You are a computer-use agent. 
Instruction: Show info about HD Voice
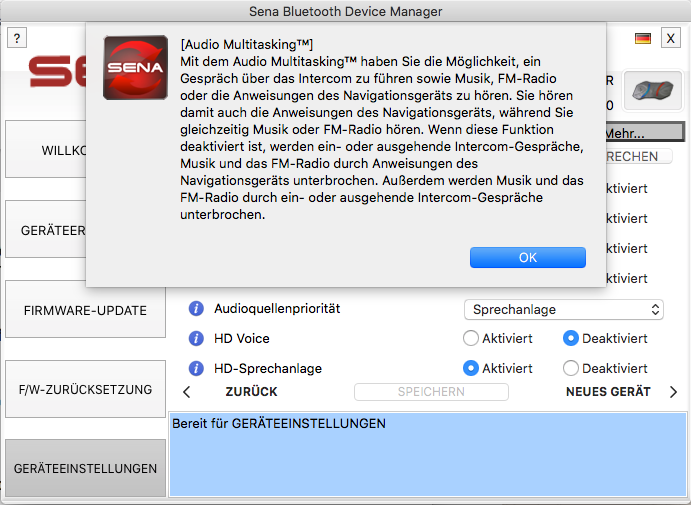[x=197, y=339]
